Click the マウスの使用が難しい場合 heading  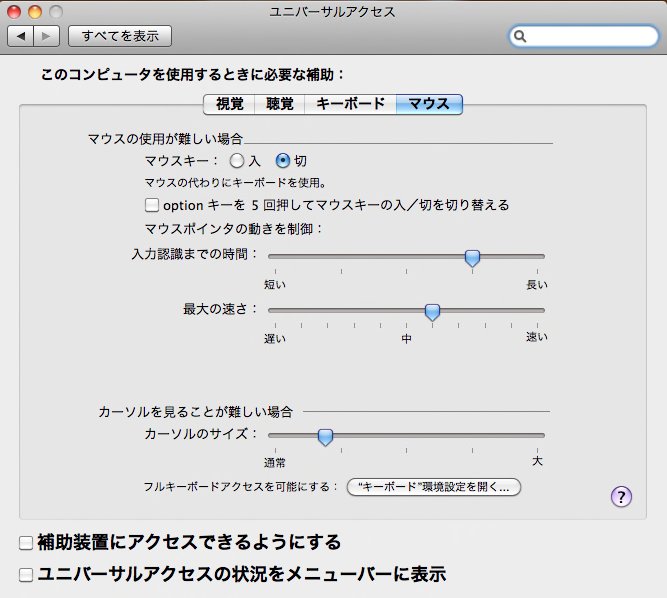pos(165,139)
